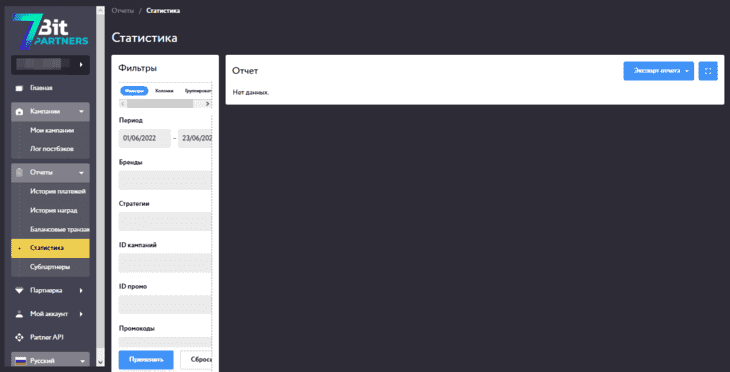Click the Партнерка diamond icon
730x372 pixels.
(x=19, y=291)
